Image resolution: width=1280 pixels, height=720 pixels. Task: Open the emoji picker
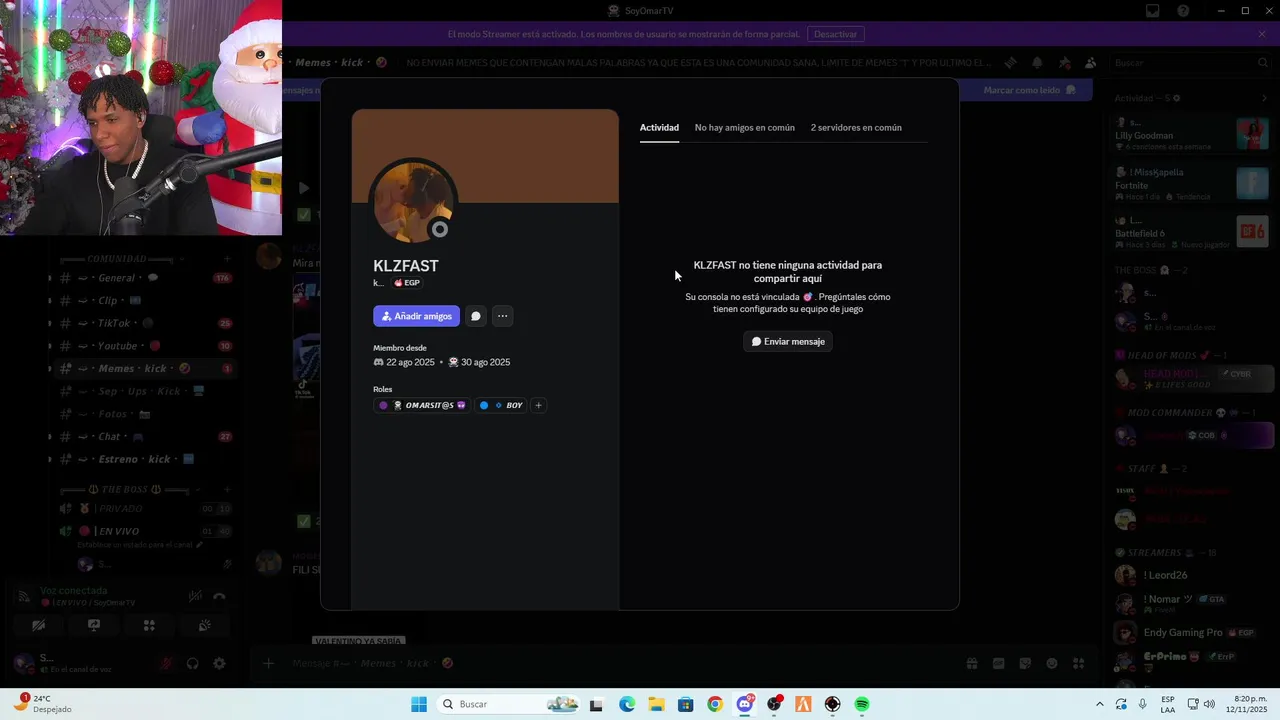pos(1051,663)
